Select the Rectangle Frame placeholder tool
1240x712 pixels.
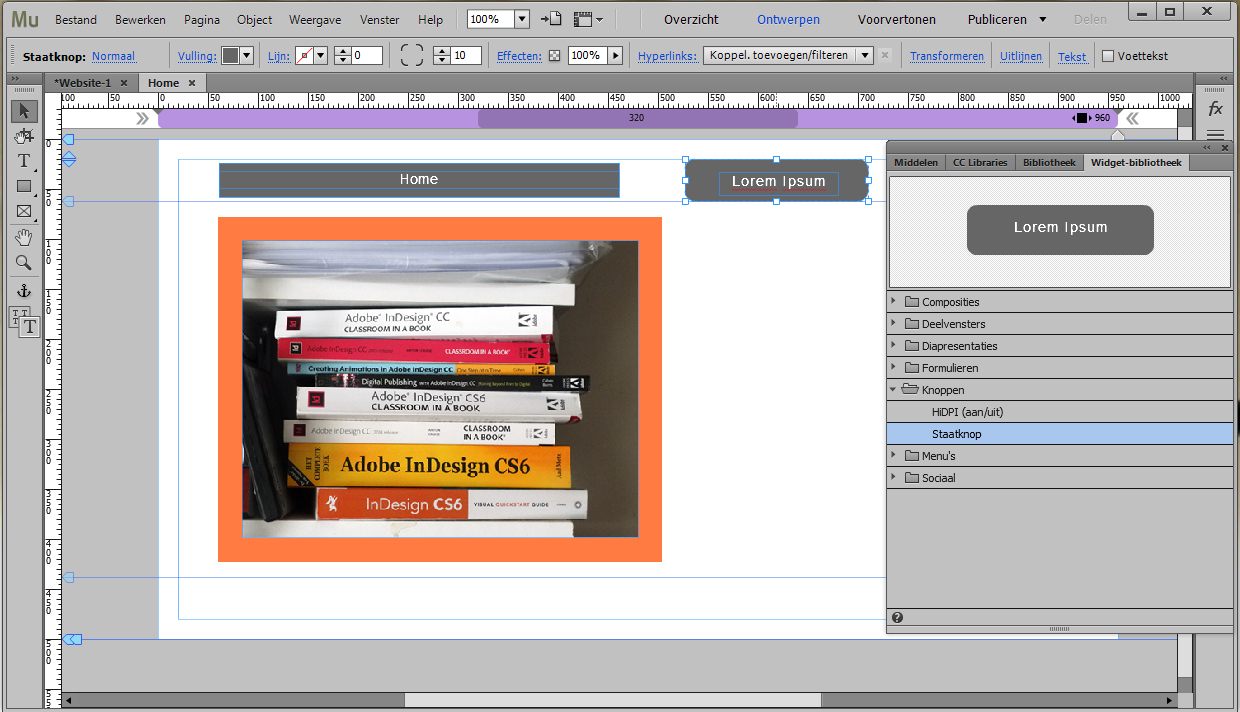pyautogui.click(x=24, y=211)
